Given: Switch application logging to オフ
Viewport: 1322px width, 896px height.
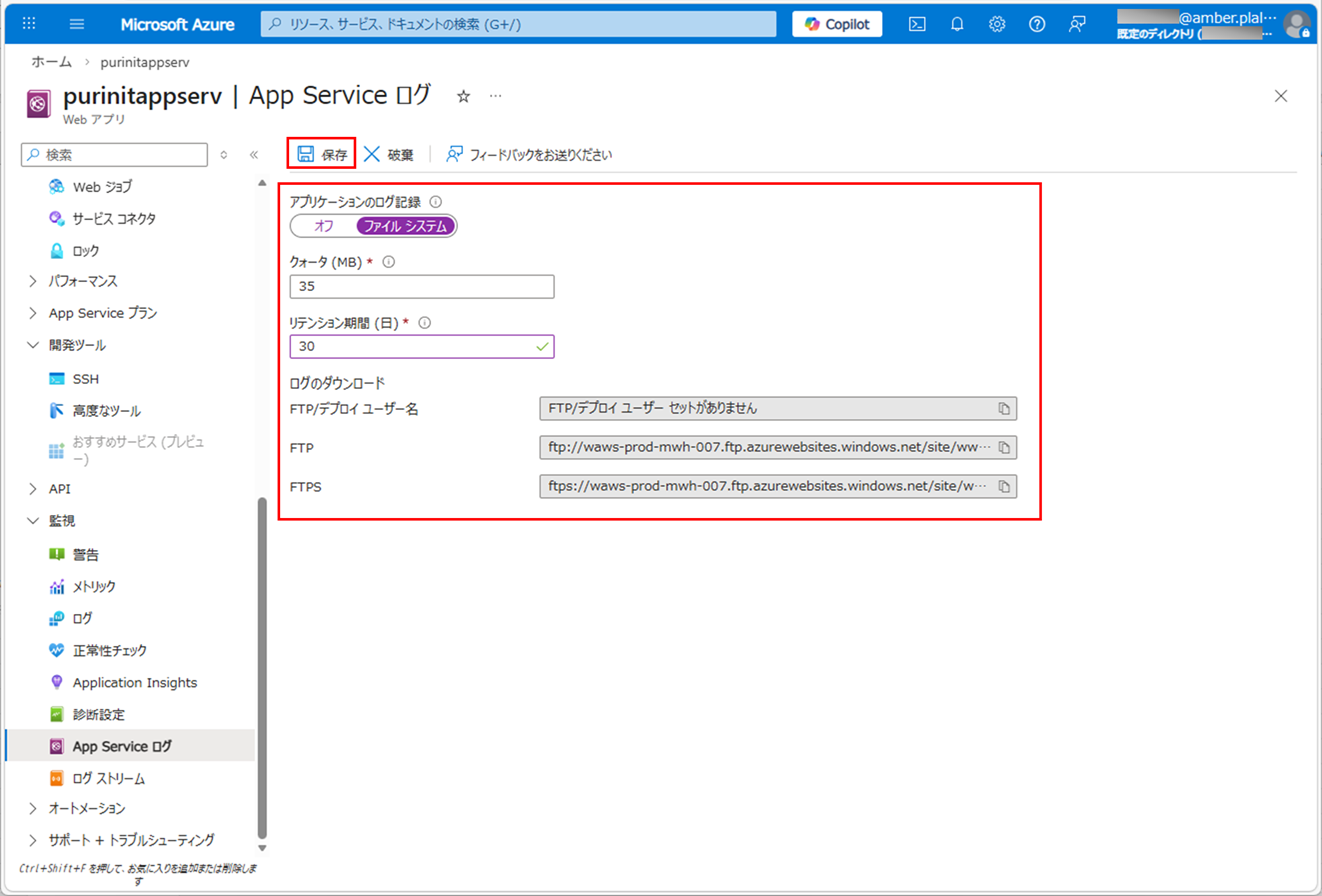Looking at the screenshot, I should [324, 226].
